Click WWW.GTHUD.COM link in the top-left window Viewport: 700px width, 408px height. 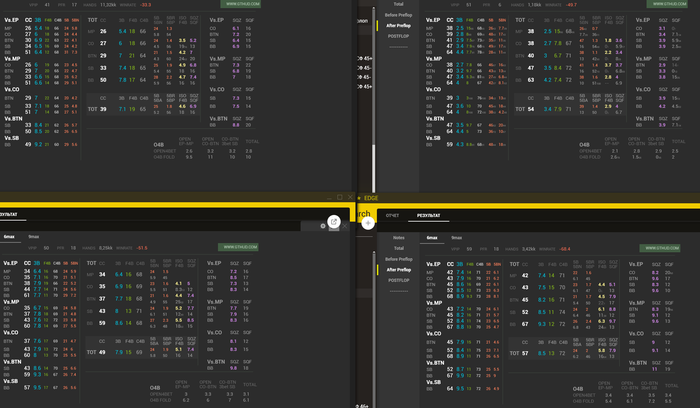241,4
